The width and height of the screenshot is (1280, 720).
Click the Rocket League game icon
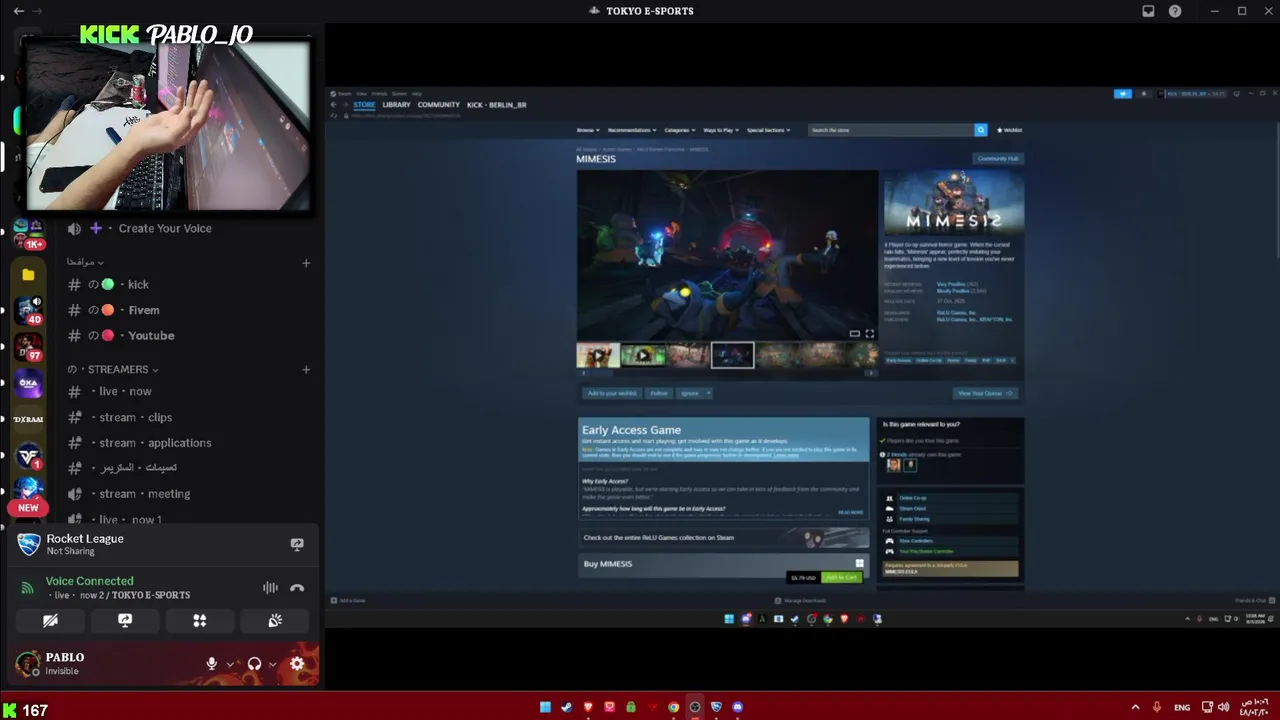point(29,545)
